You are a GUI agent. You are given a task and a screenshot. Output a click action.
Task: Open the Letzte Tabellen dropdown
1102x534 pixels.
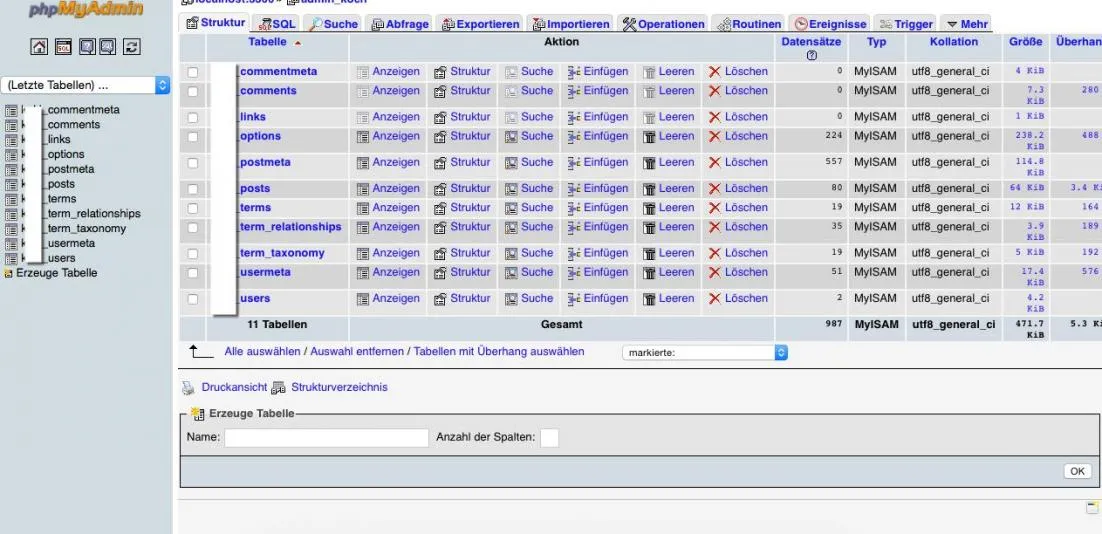pos(86,86)
